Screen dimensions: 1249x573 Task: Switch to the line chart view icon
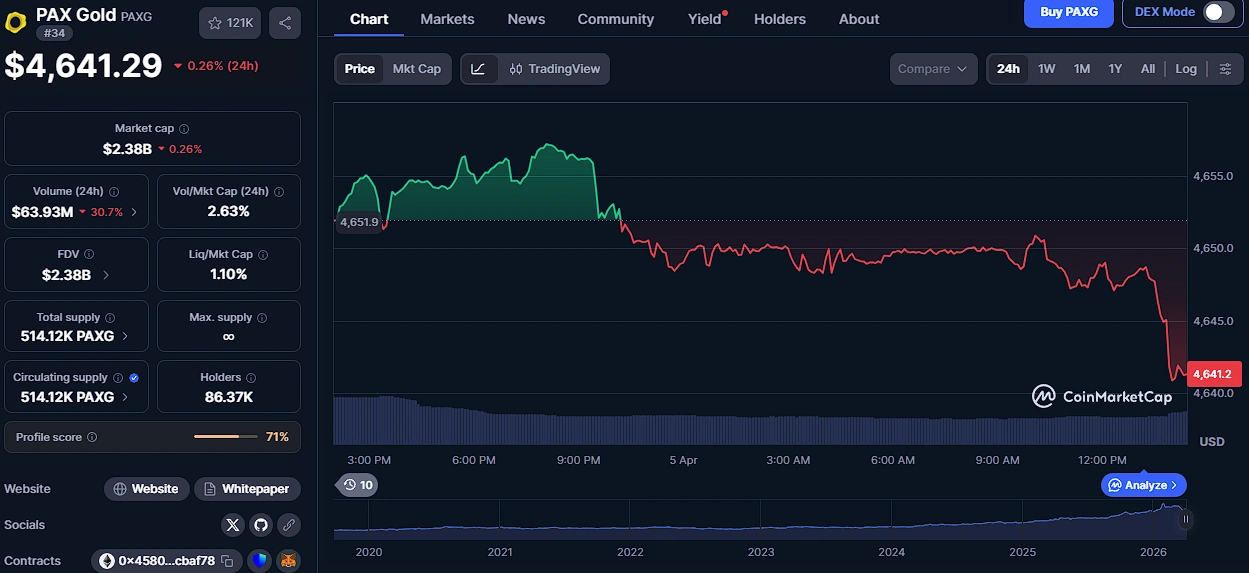tap(479, 69)
